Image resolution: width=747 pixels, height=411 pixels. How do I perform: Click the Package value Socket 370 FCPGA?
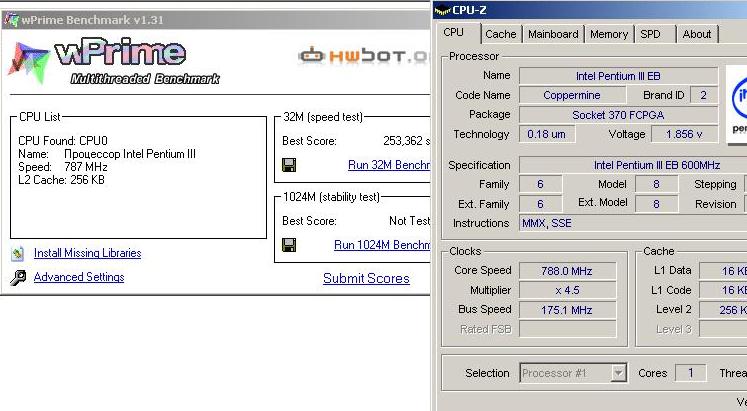618,115
